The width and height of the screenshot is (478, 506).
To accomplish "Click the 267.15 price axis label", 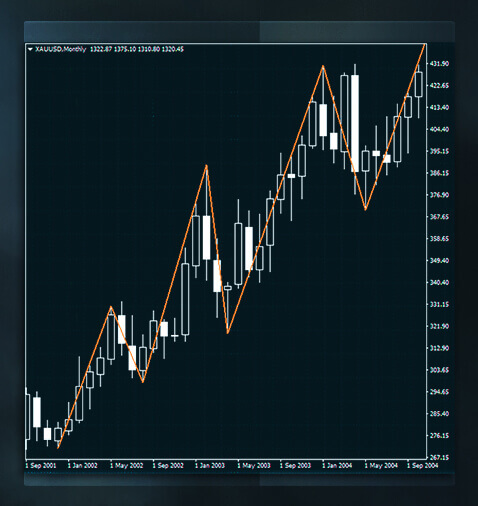I will (439, 457).
